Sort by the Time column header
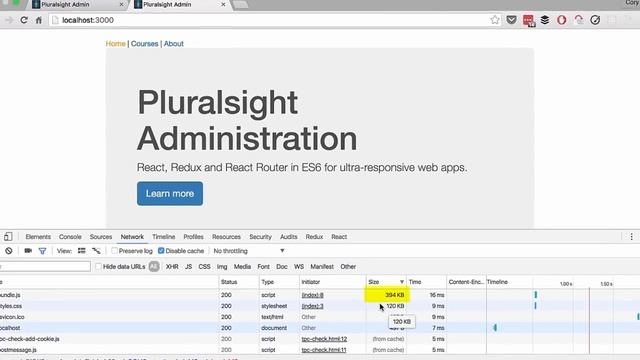This screenshot has height=360, width=640. coord(426,282)
